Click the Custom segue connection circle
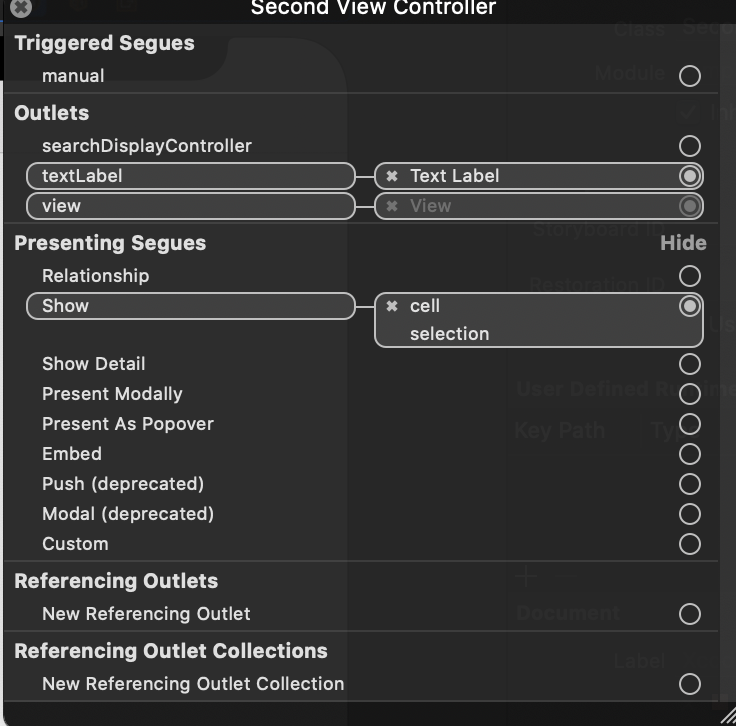Screen dimensions: 736x726 pyautogui.click(x=690, y=544)
